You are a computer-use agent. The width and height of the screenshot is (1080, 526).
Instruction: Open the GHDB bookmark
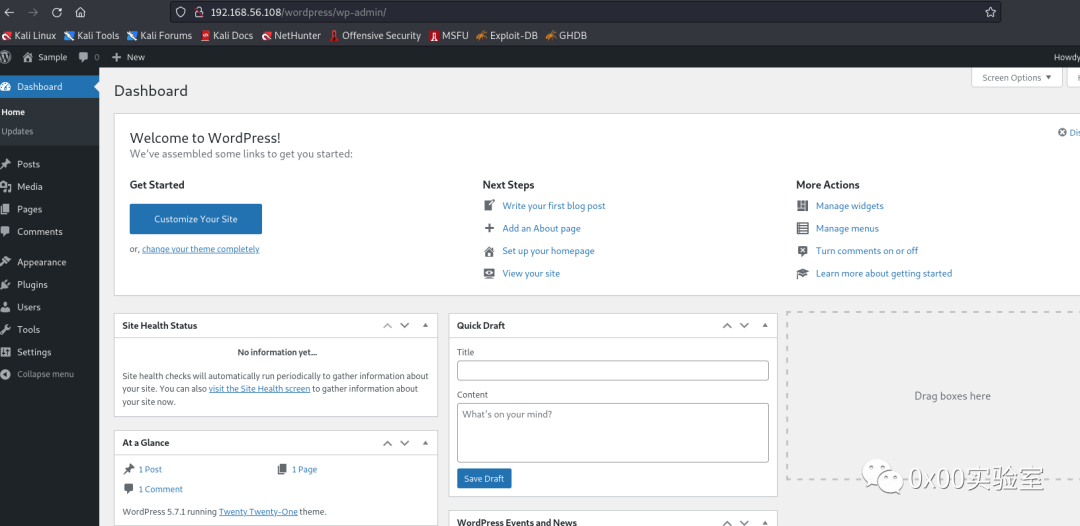(566, 35)
